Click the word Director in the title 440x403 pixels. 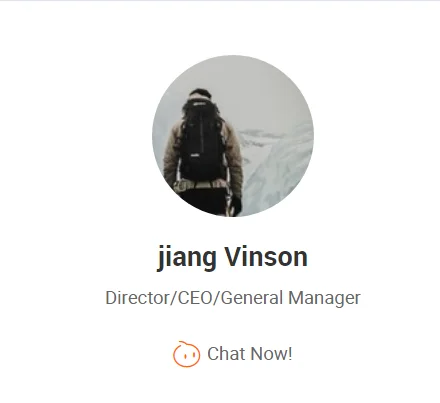137,298
